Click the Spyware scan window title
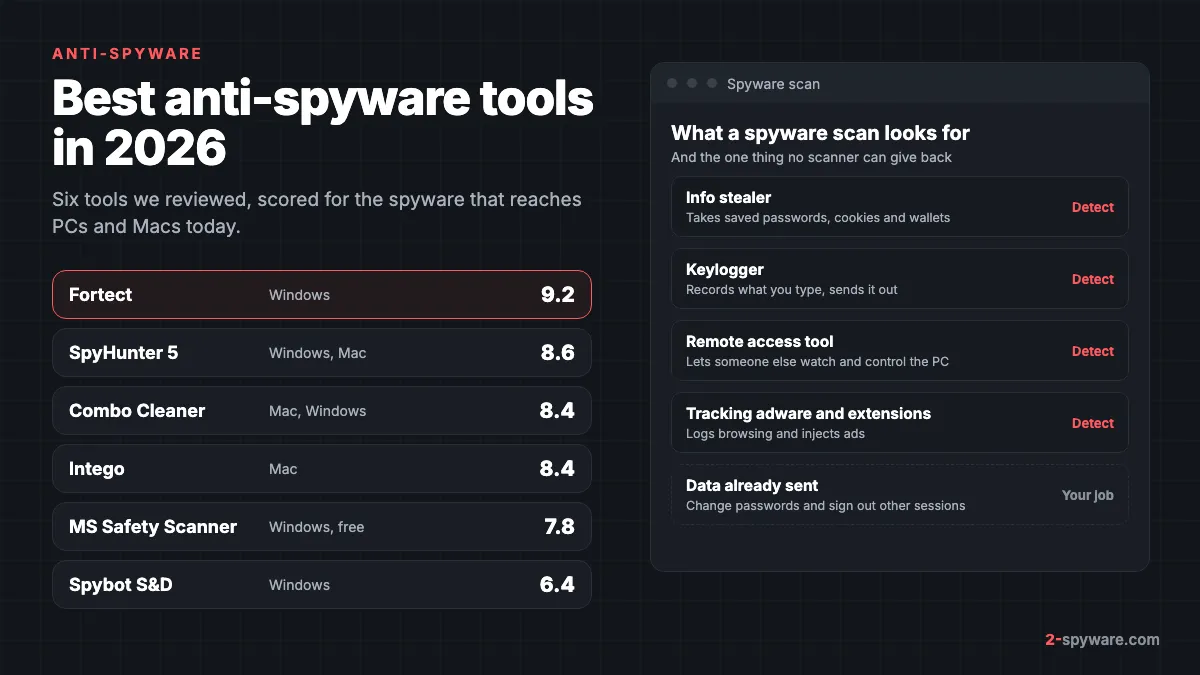Image resolution: width=1200 pixels, height=675 pixels. (x=773, y=84)
